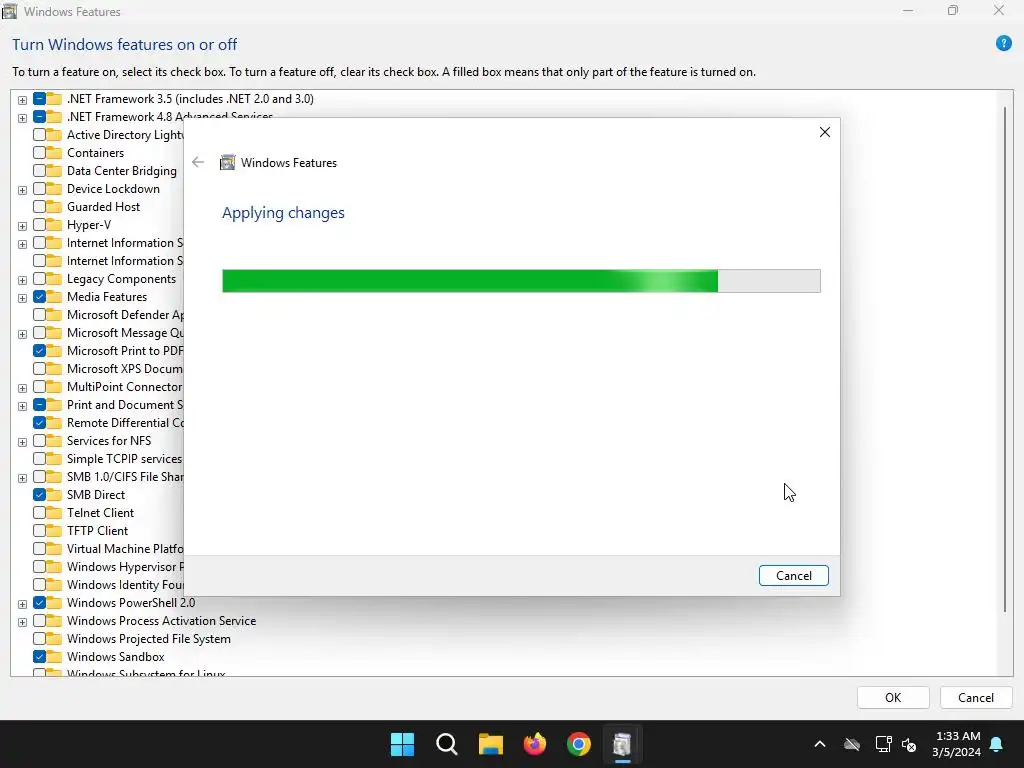This screenshot has height=768, width=1024.
Task: Click the Guarded Host folder icon
Action: point(54,206)
